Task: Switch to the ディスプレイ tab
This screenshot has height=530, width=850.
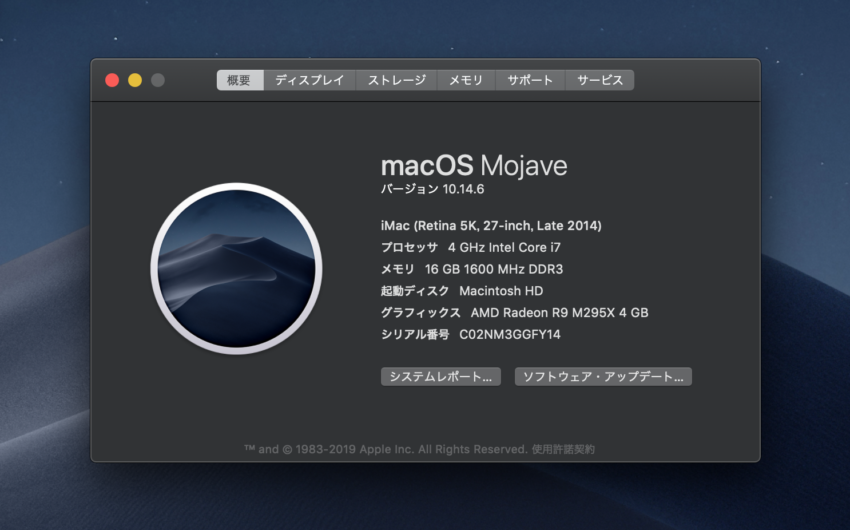Action: (309, 80)
